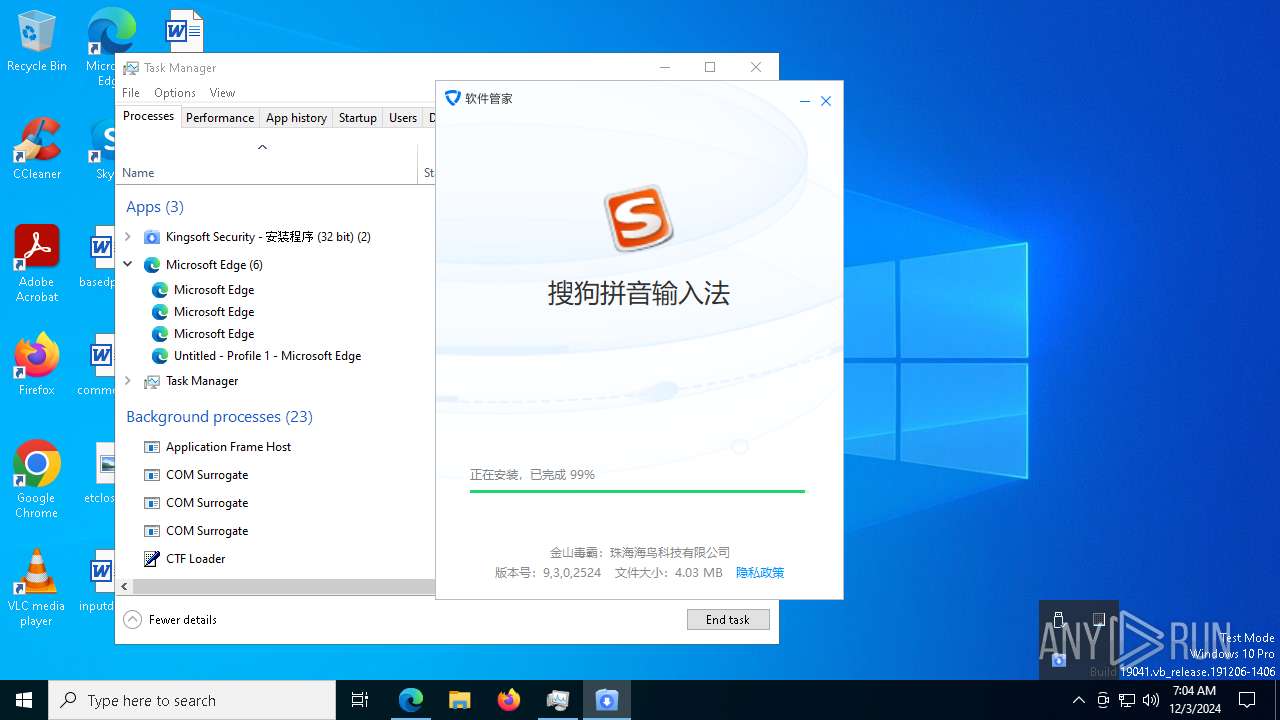Click the left scroll arrow in process list
This screenshot has height=720, width=1280.
click(124, 587)
